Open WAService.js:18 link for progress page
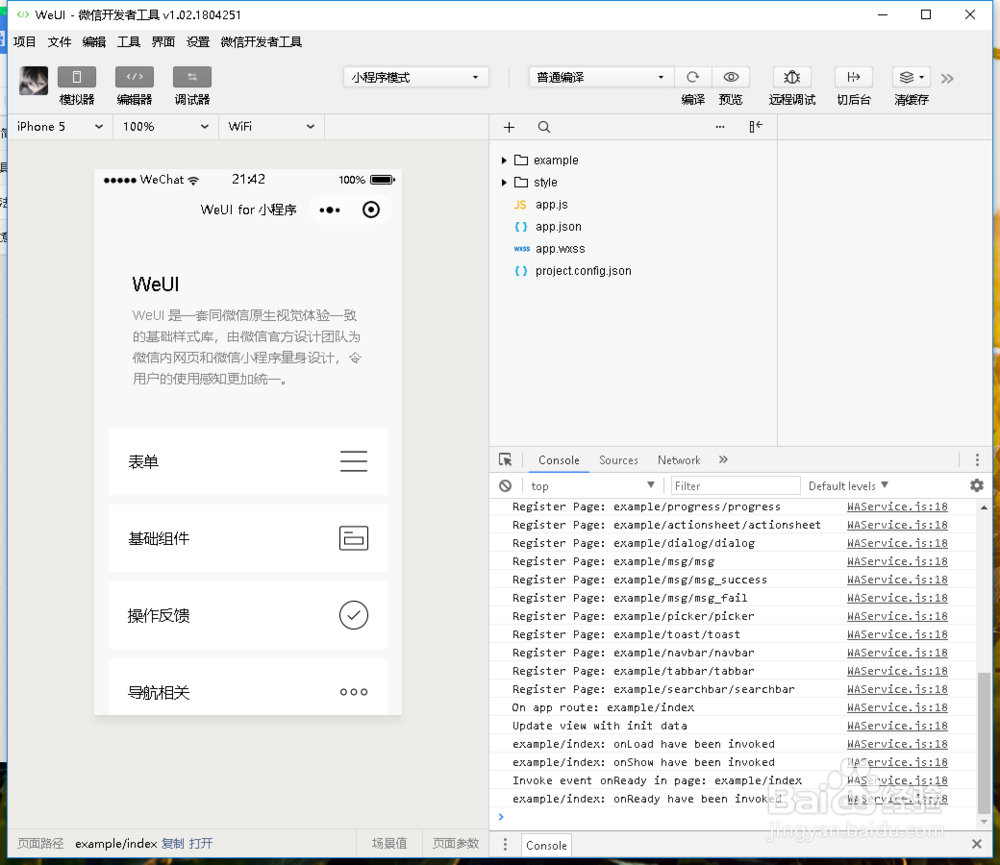 pyautogui.click(x=897, y=506)
